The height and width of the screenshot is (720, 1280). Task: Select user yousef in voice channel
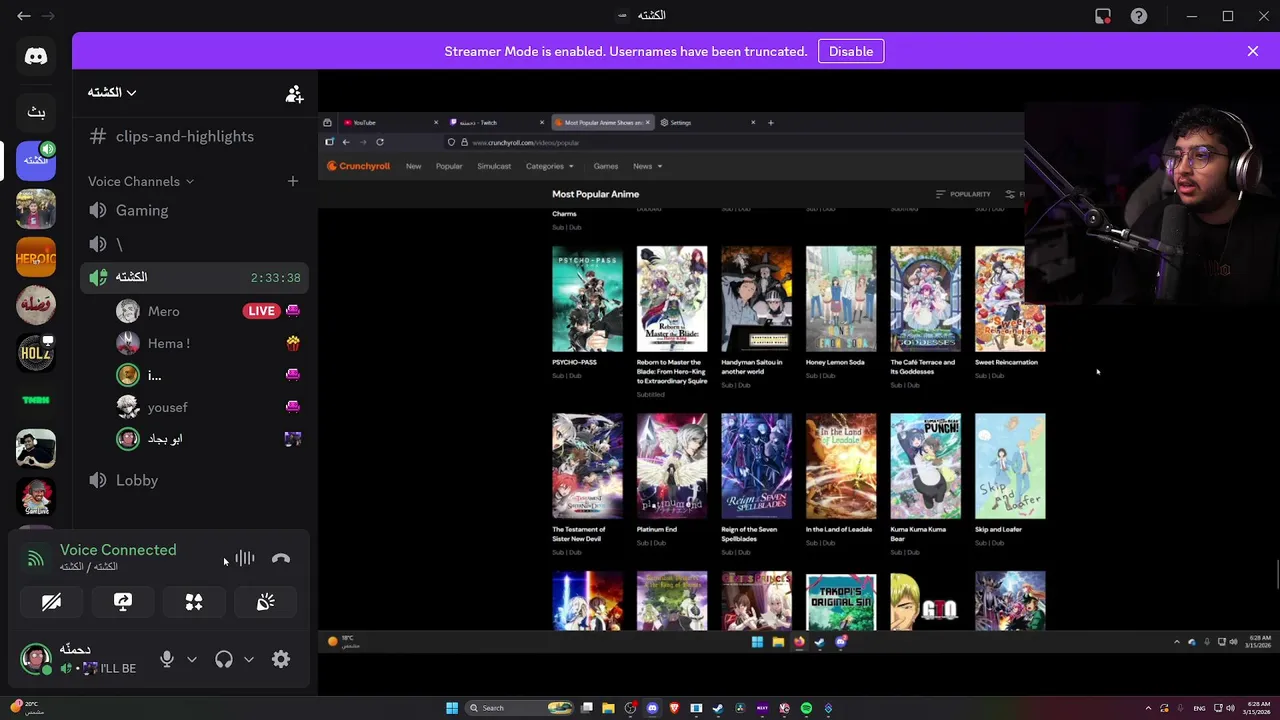click(x=208, y=407)
